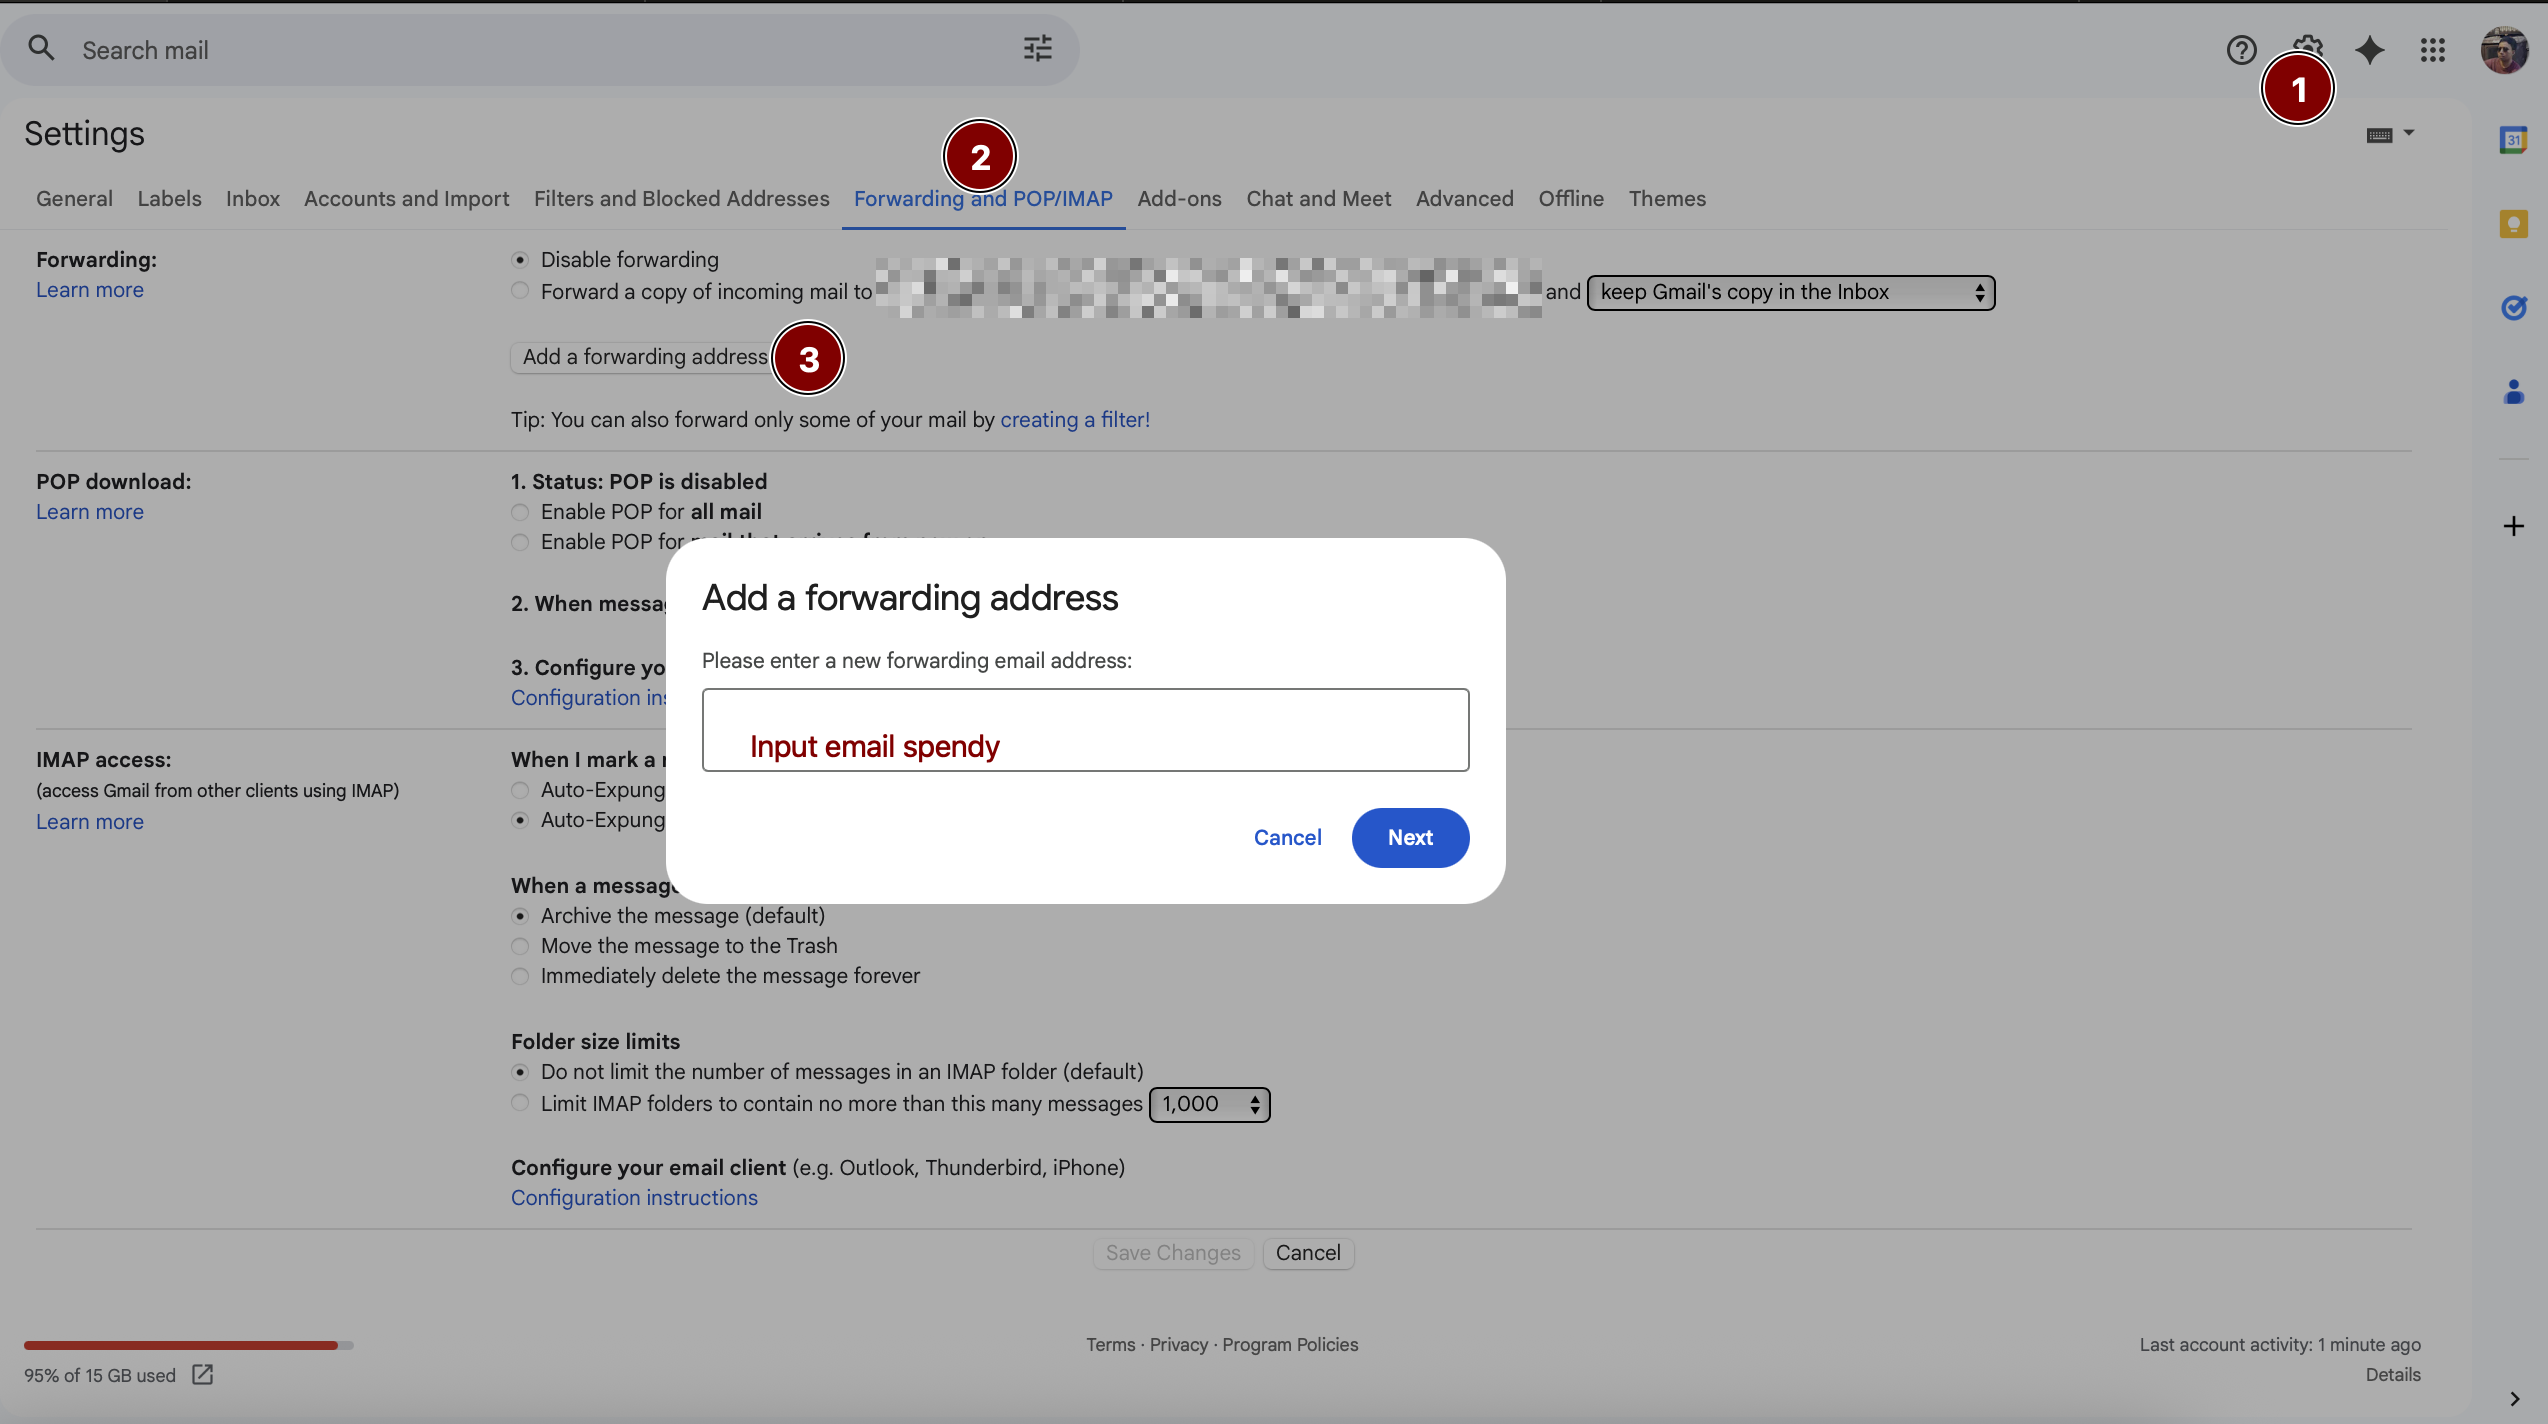Open keep Gmail's copy in Inbox dropdown

1791,292
